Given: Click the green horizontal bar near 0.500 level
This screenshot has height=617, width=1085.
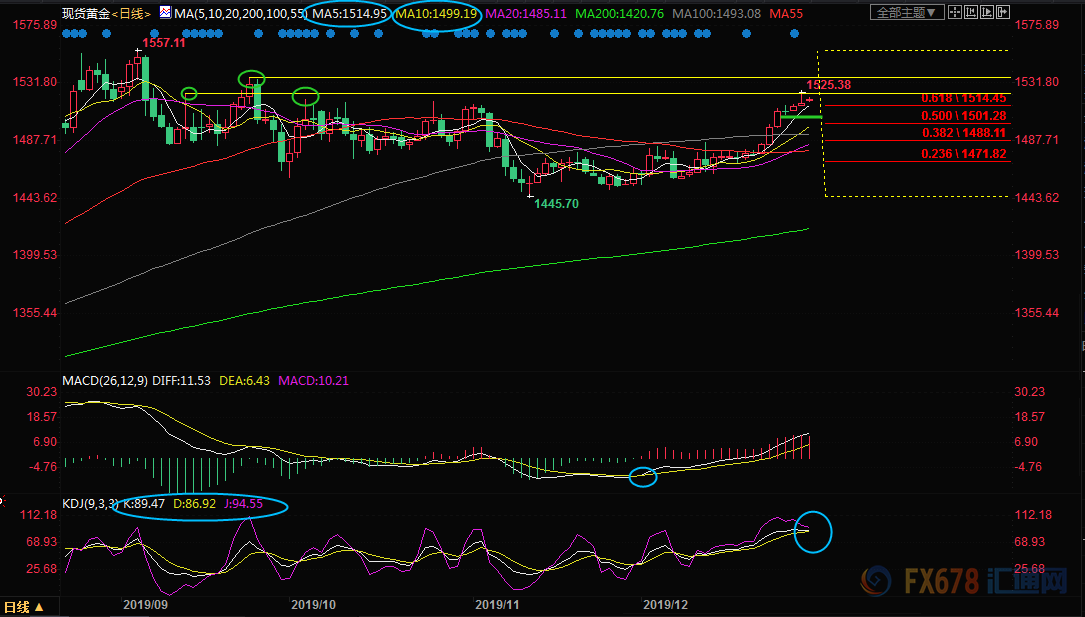Looking at the screenshot, I should pyautogui.click(x=801, y=117).
